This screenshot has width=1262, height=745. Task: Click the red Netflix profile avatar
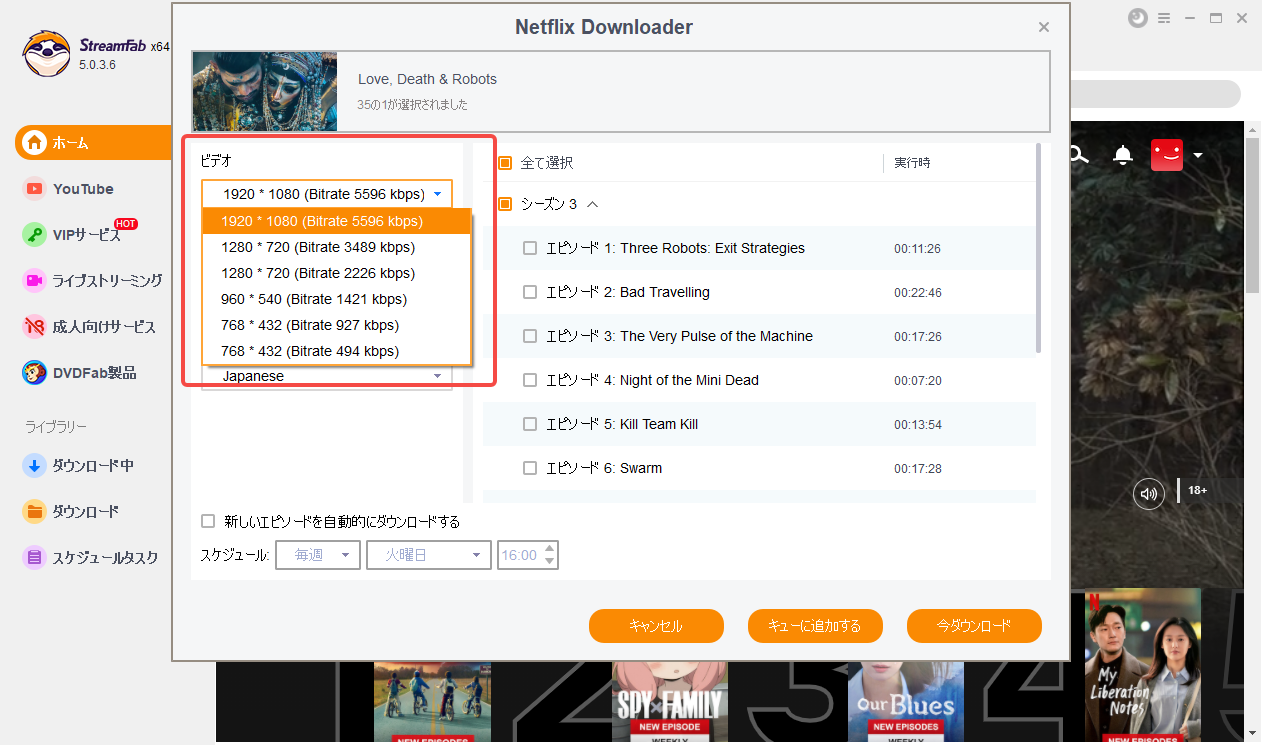(1167, 155)
